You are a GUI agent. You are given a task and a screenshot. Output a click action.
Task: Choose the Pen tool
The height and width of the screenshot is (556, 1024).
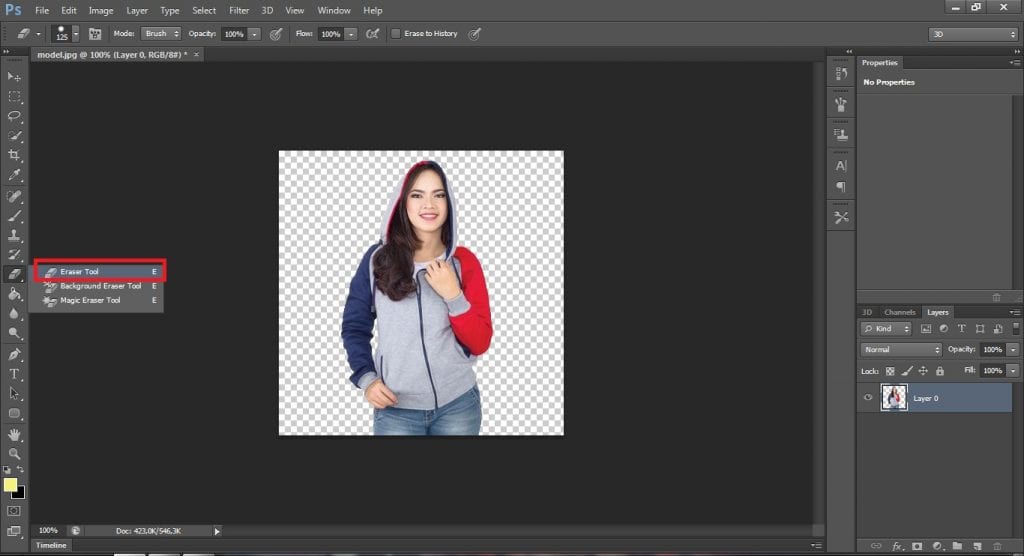tap(14, 354)
